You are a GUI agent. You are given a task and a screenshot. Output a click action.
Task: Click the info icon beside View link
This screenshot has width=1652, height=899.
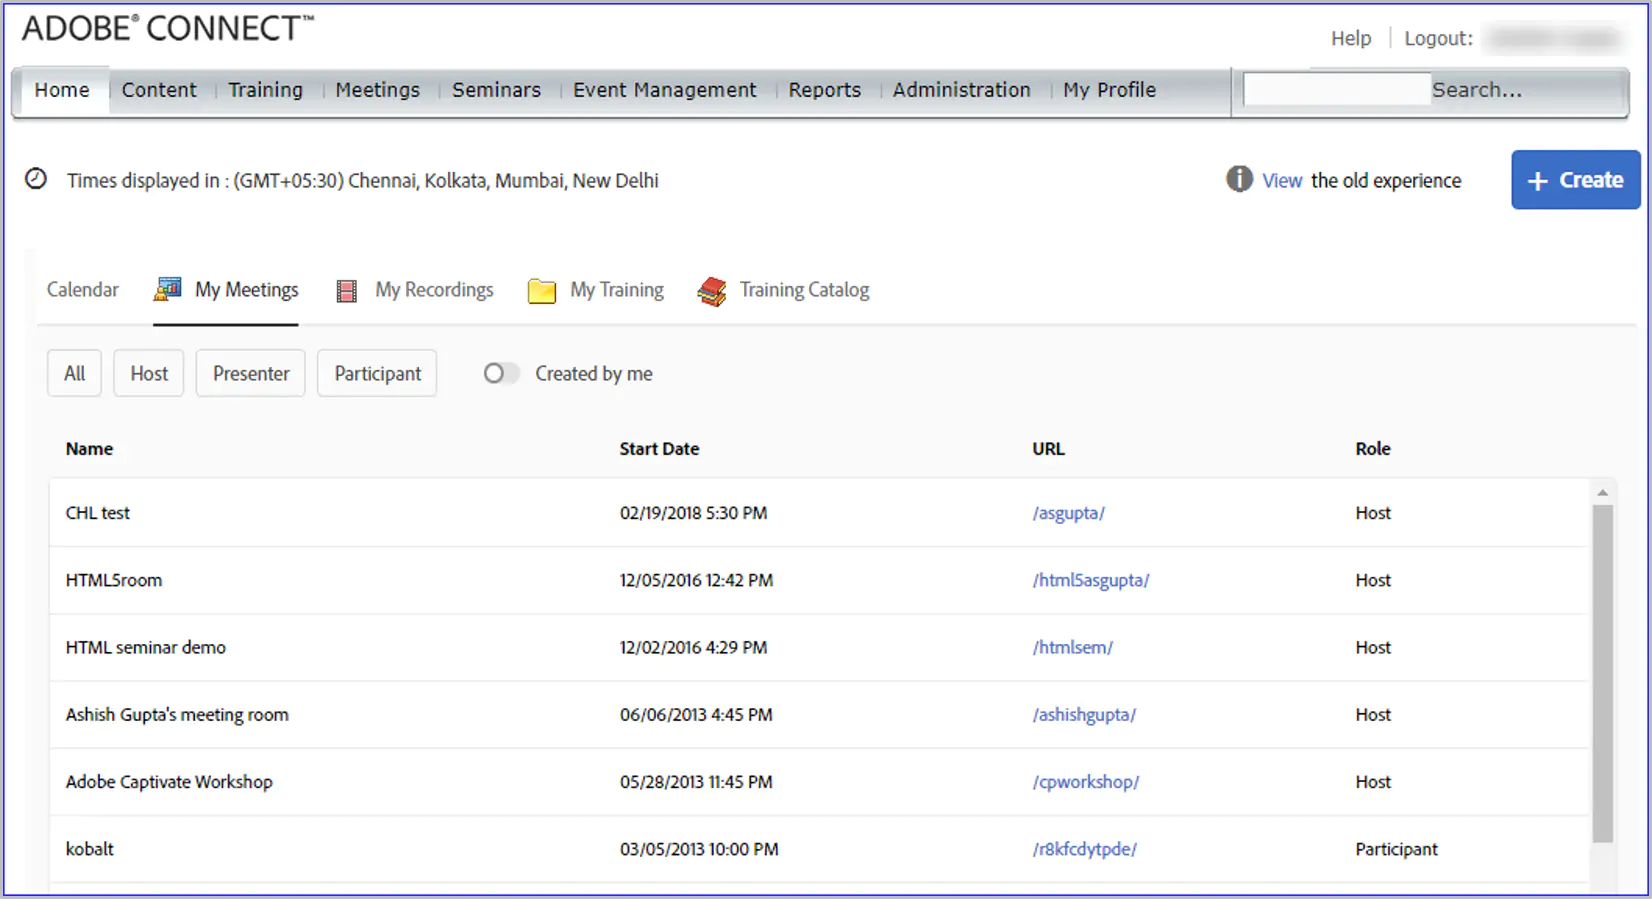(x=1239, y=179)
